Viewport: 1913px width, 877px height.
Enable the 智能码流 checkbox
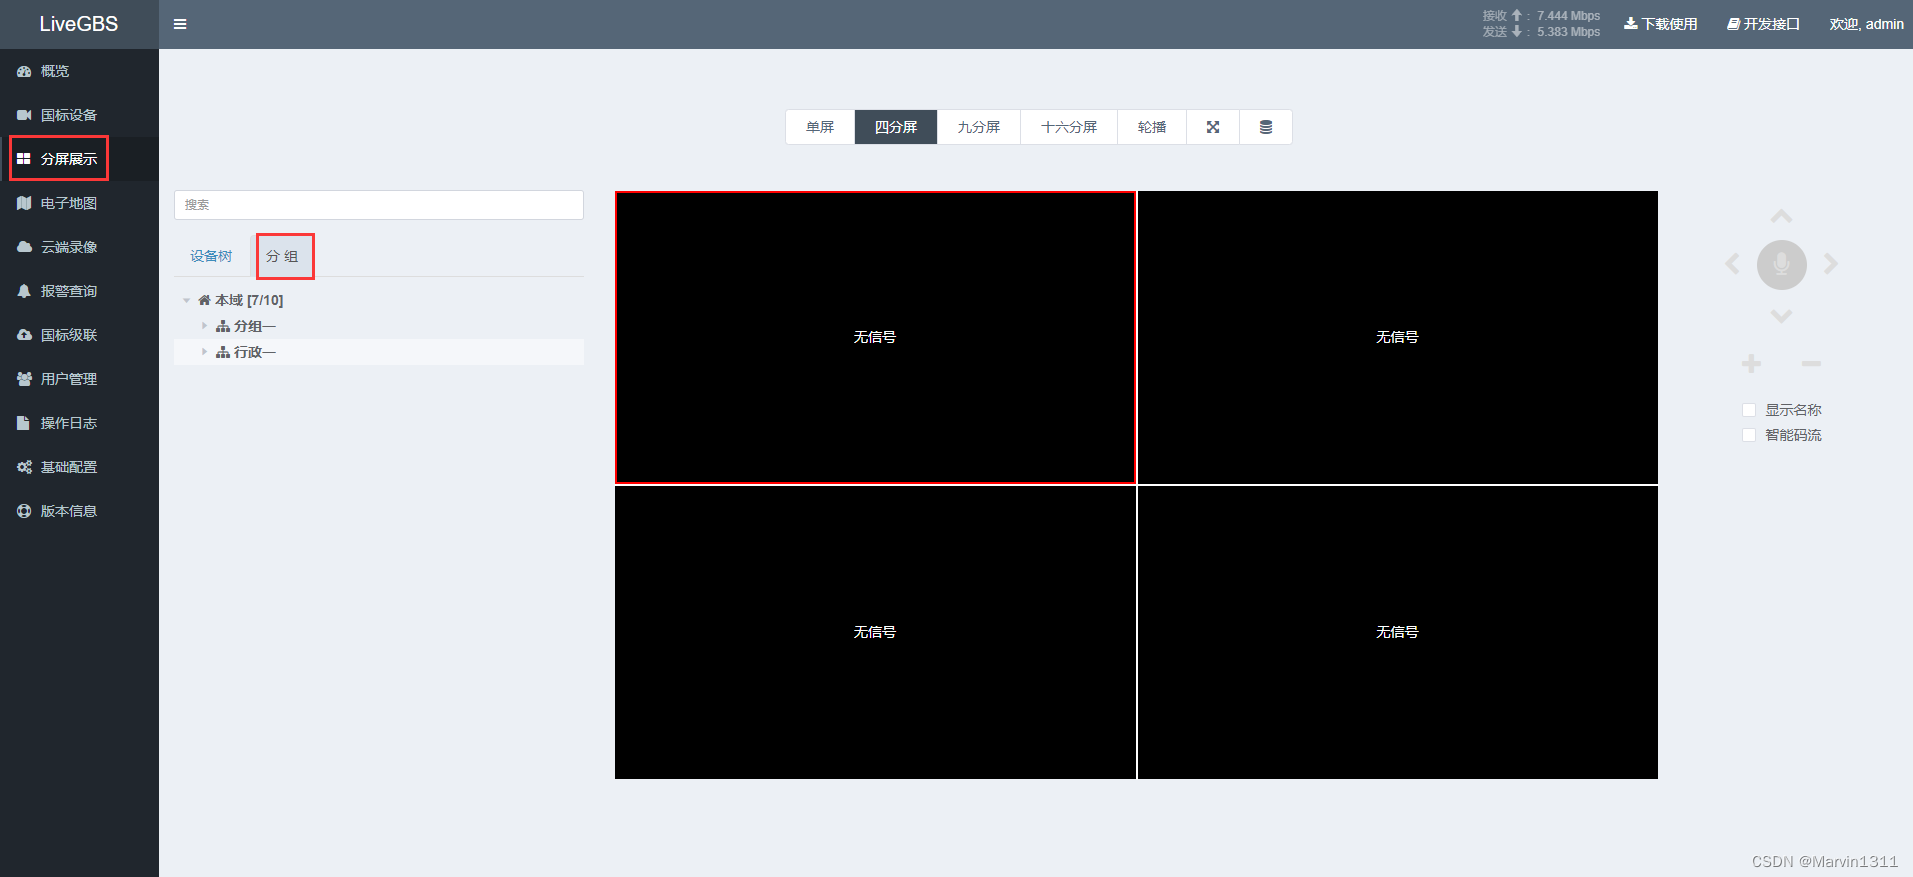[1749, 435]
